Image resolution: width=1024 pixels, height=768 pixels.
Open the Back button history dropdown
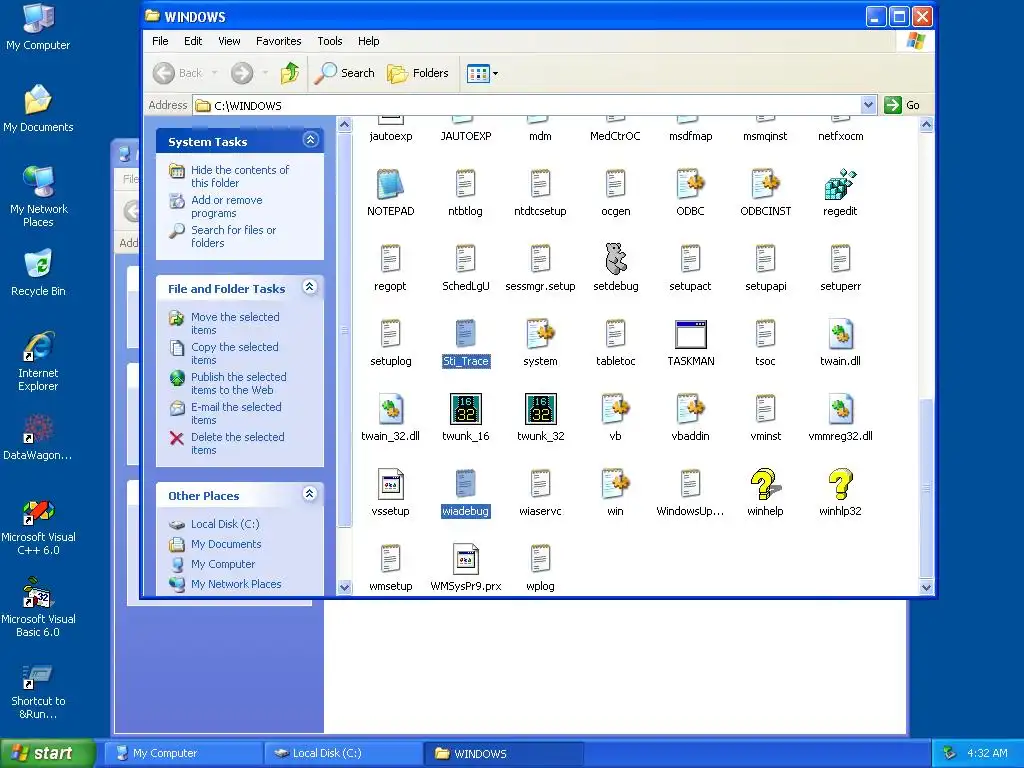coord(214,73)
